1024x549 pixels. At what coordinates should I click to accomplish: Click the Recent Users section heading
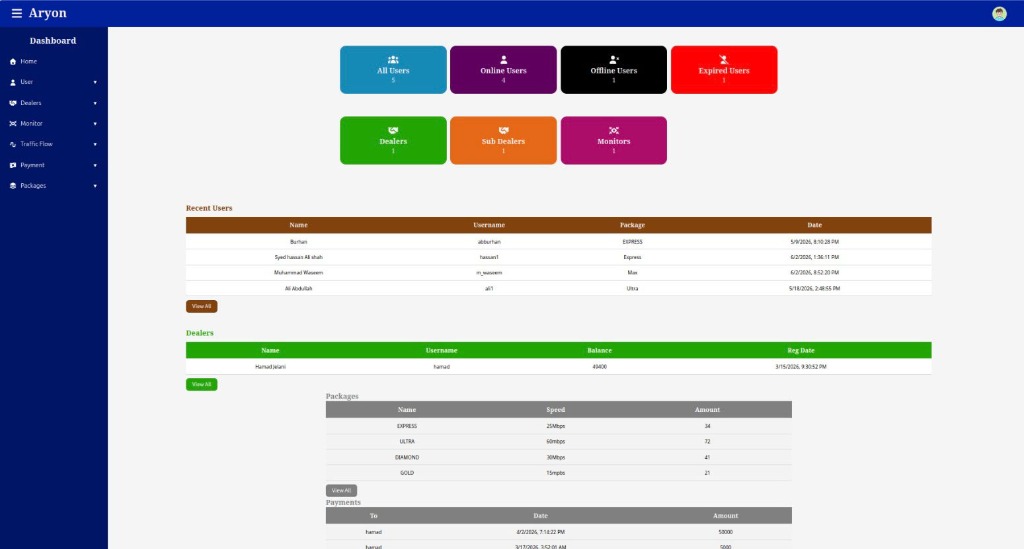(x=209, y=208)
